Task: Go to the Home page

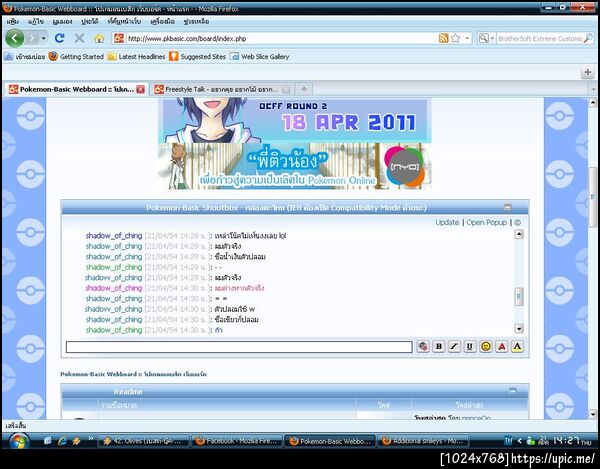Action: pyautogui.click(x=99, y=38)
